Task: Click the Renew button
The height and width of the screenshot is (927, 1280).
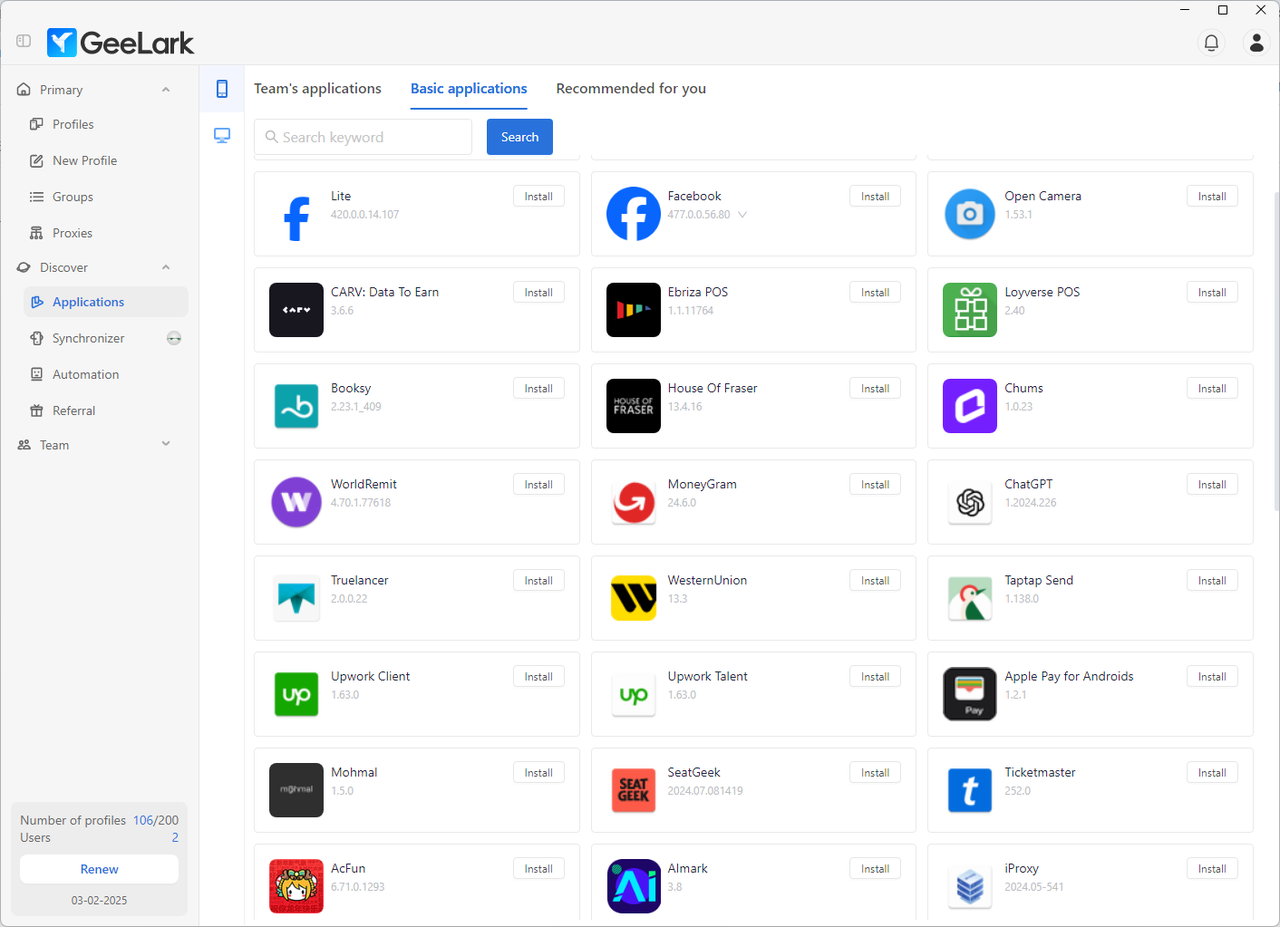Action: 99,869
